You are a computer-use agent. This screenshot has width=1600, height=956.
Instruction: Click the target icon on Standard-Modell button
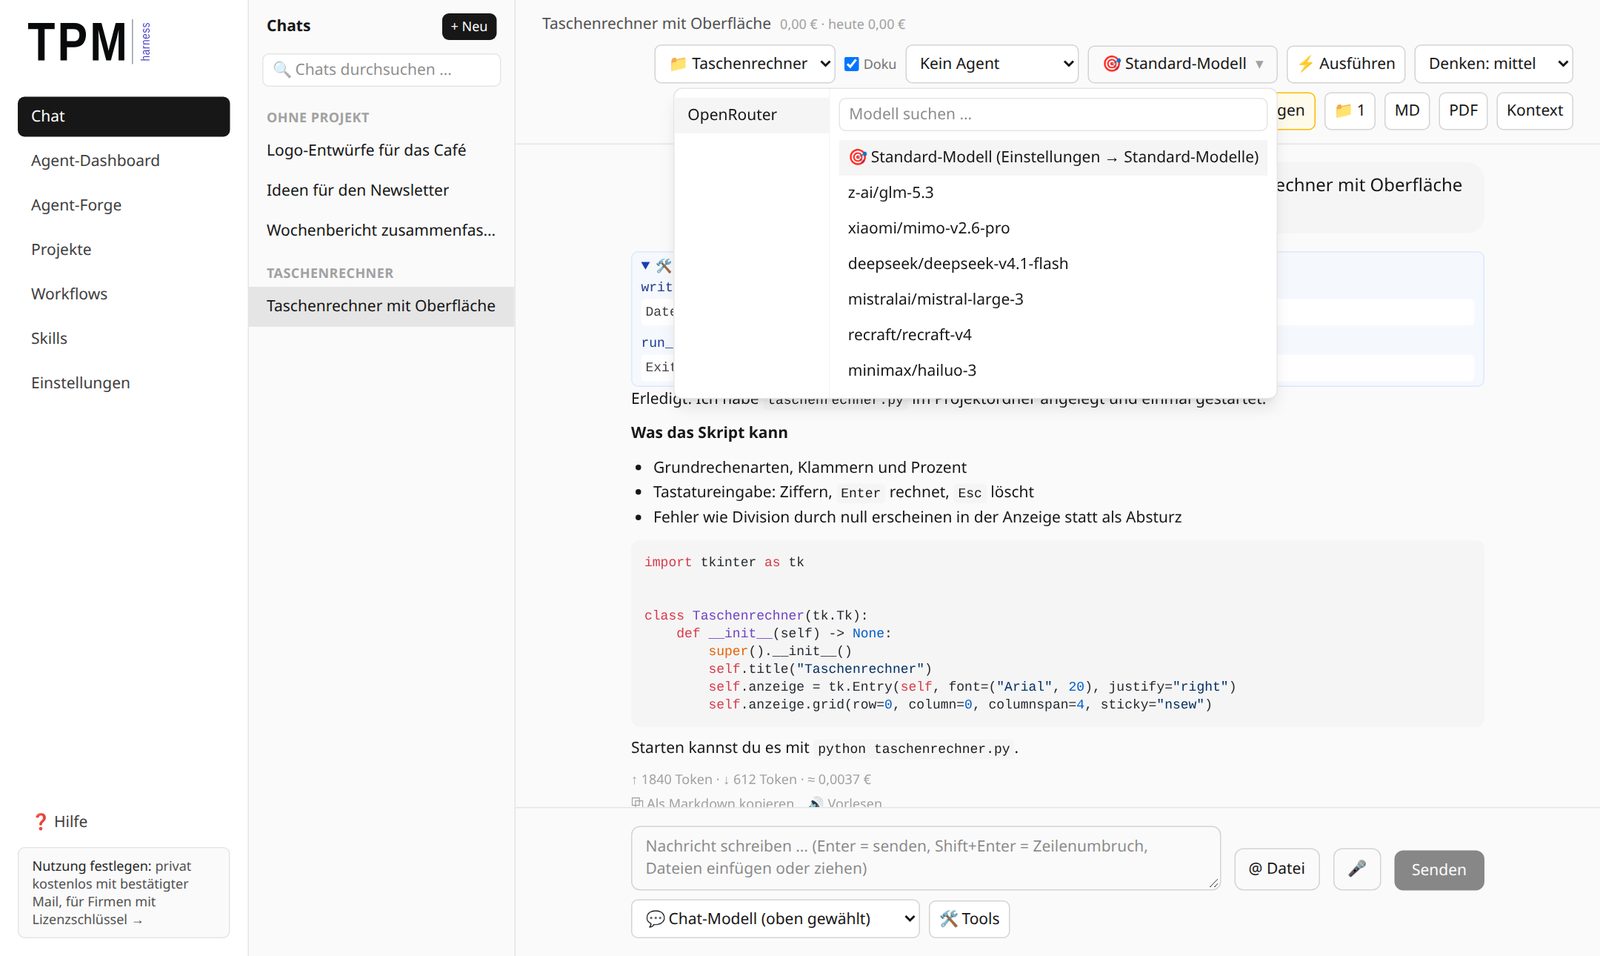[x=1111, y=64]
